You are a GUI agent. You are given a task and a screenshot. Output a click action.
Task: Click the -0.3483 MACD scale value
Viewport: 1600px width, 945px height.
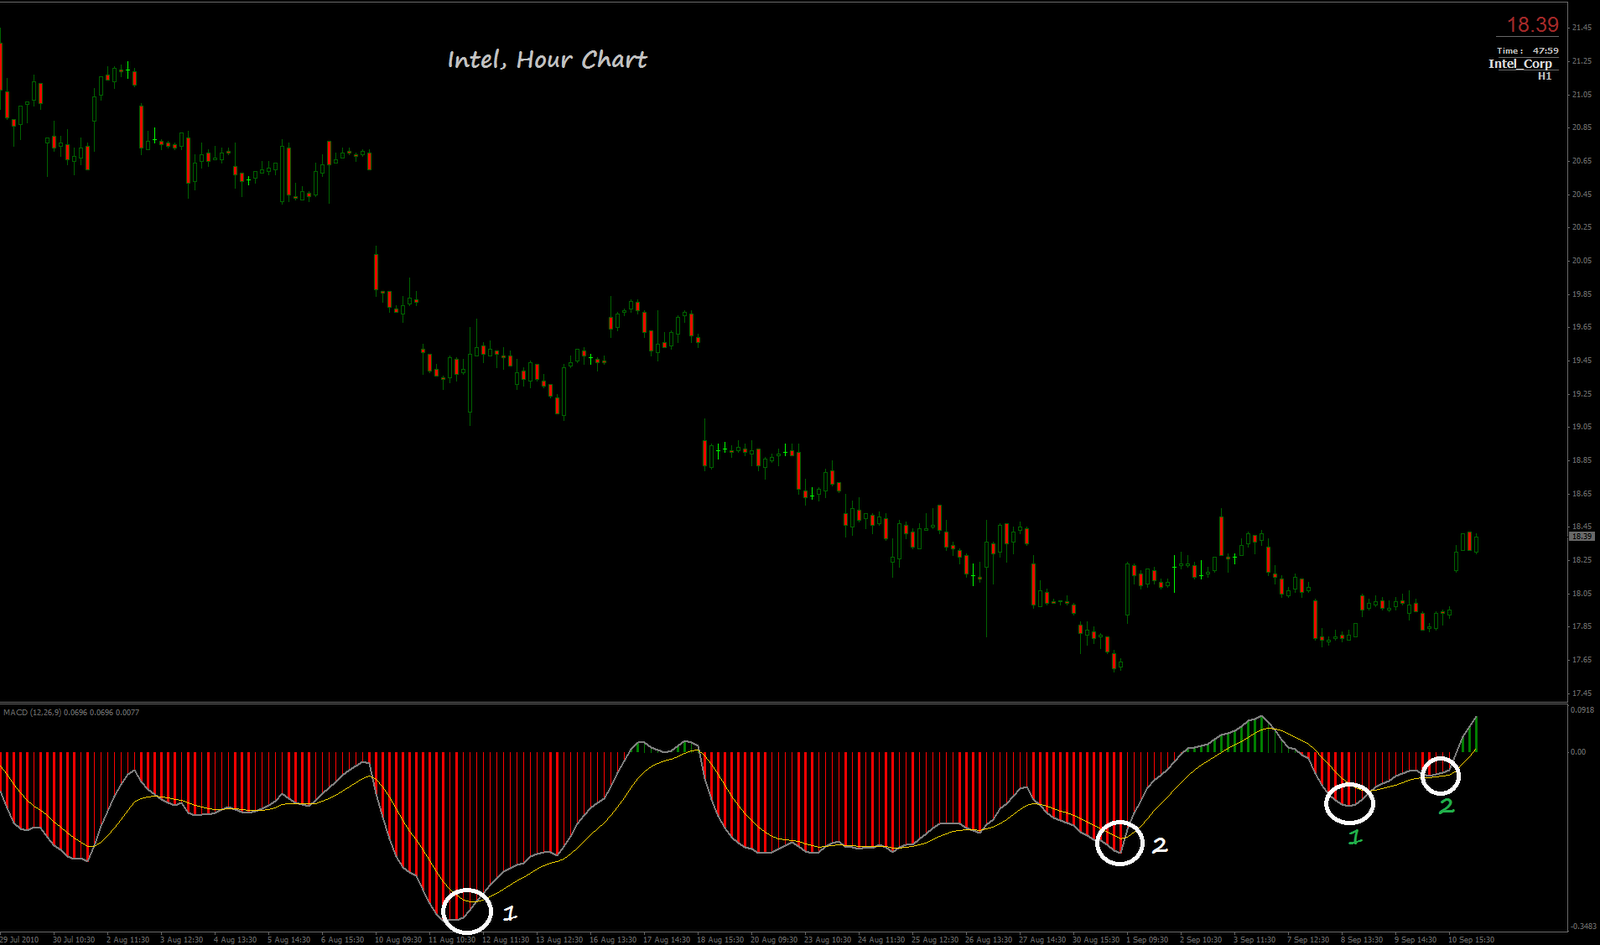pyautogui.click(x=1584, y=927)
